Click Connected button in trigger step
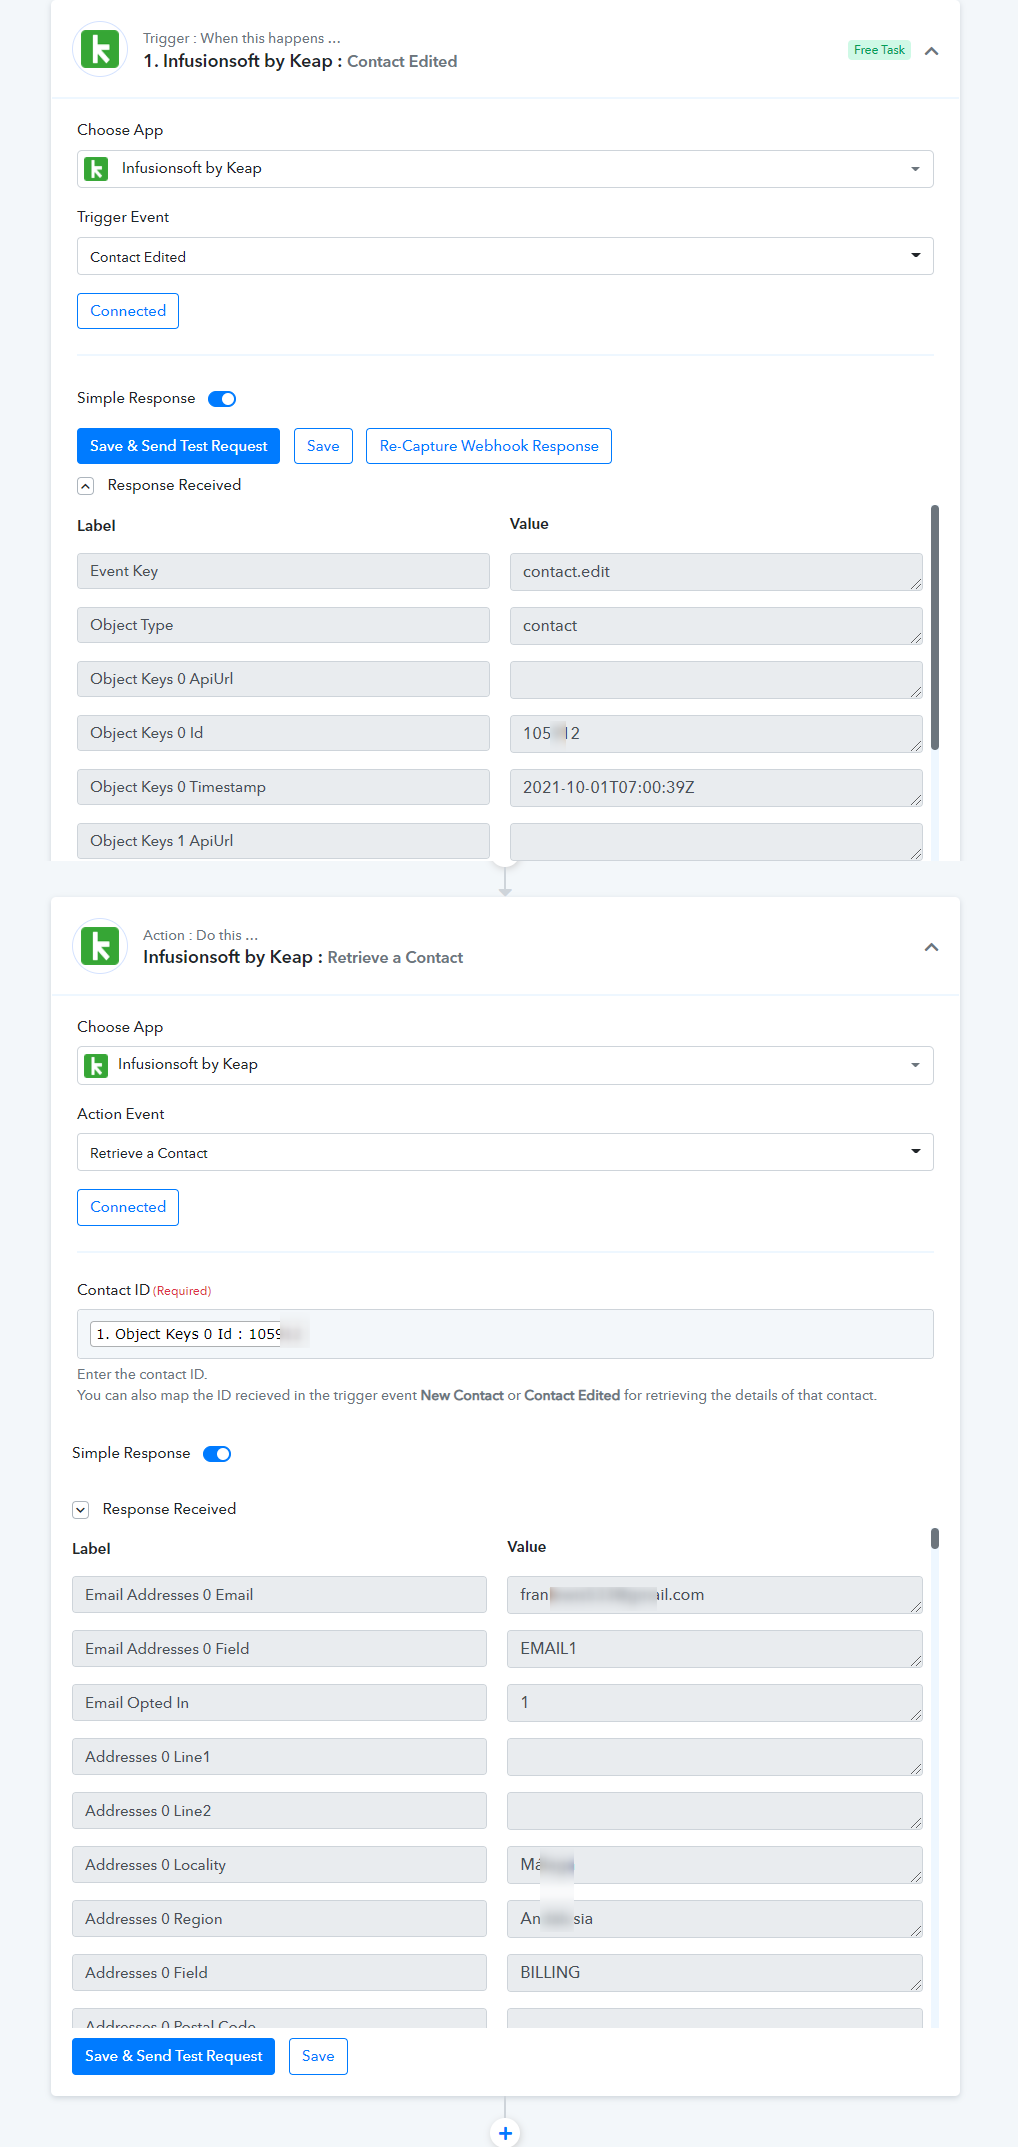 click(x=128, y=311)
